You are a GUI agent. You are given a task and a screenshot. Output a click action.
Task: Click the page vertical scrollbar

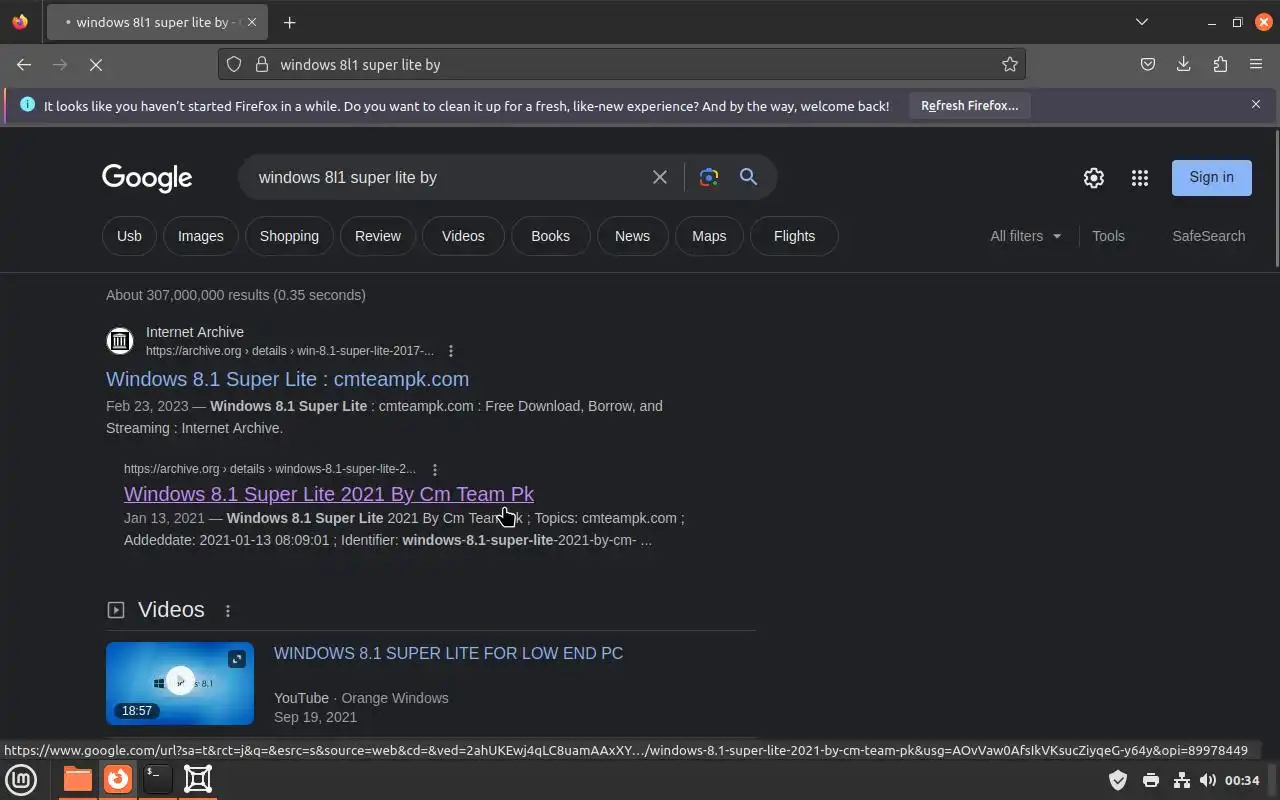[x=1275, y=200]
